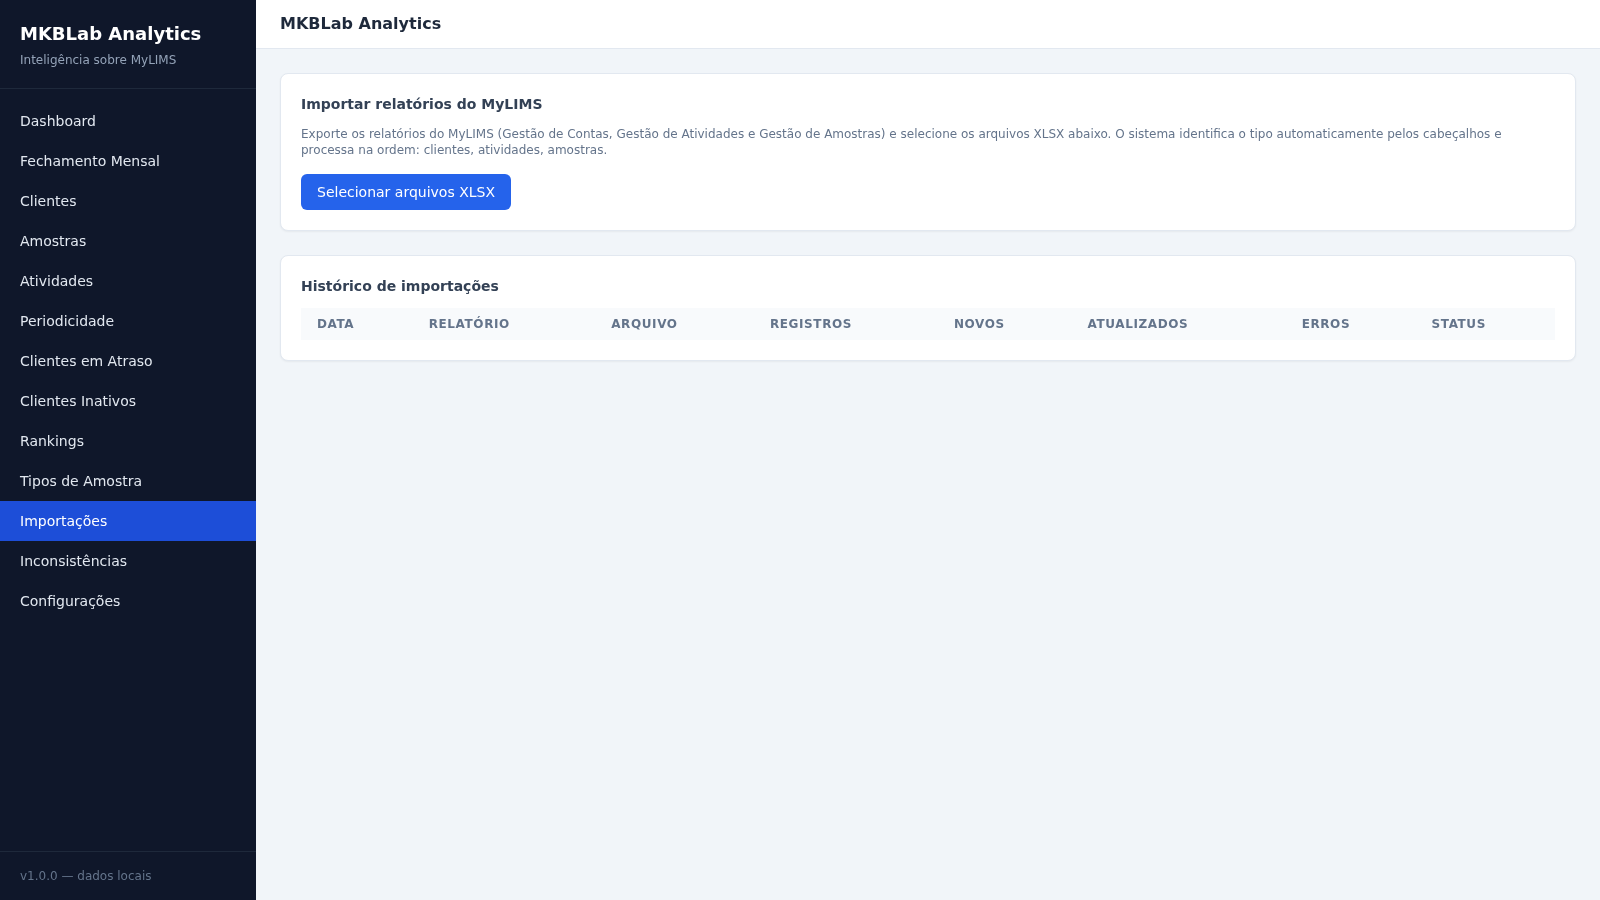
Task: Click the ERROS column header
Action: pyautogui.click(x=1326, y=324)
